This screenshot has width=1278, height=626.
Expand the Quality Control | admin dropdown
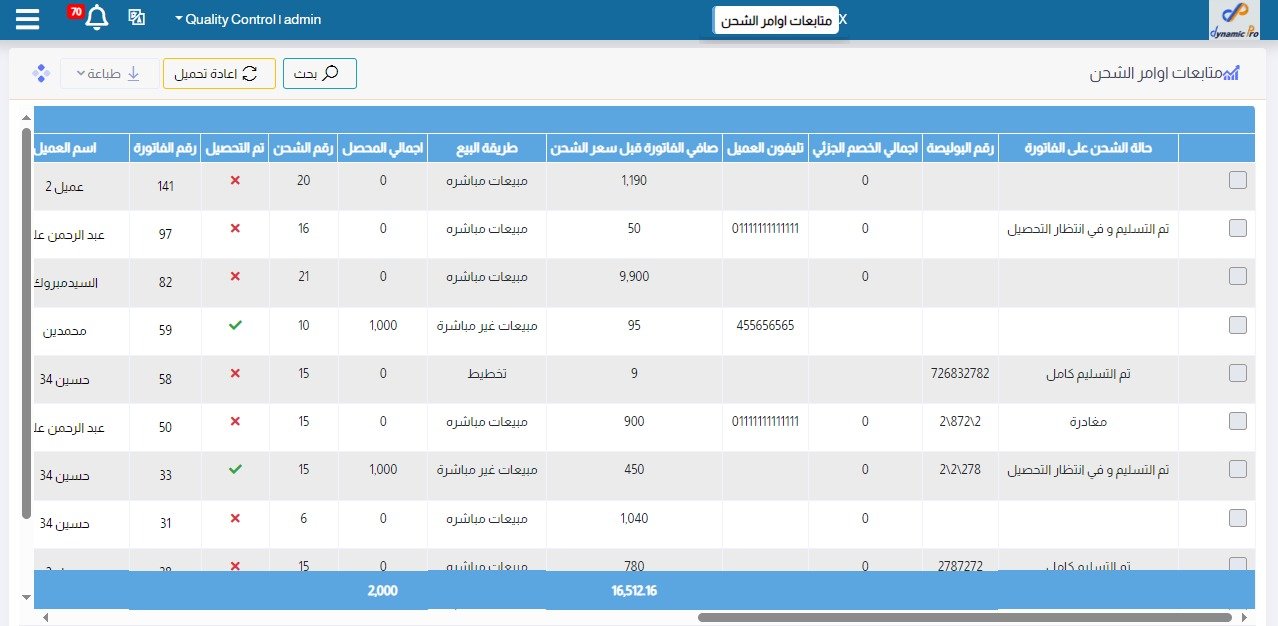click(x=247, y=19)
